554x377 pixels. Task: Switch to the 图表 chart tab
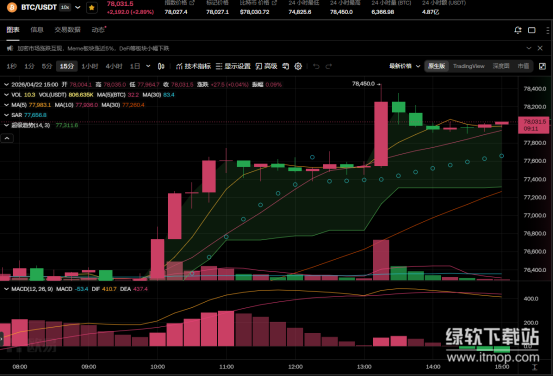point(13,30)
